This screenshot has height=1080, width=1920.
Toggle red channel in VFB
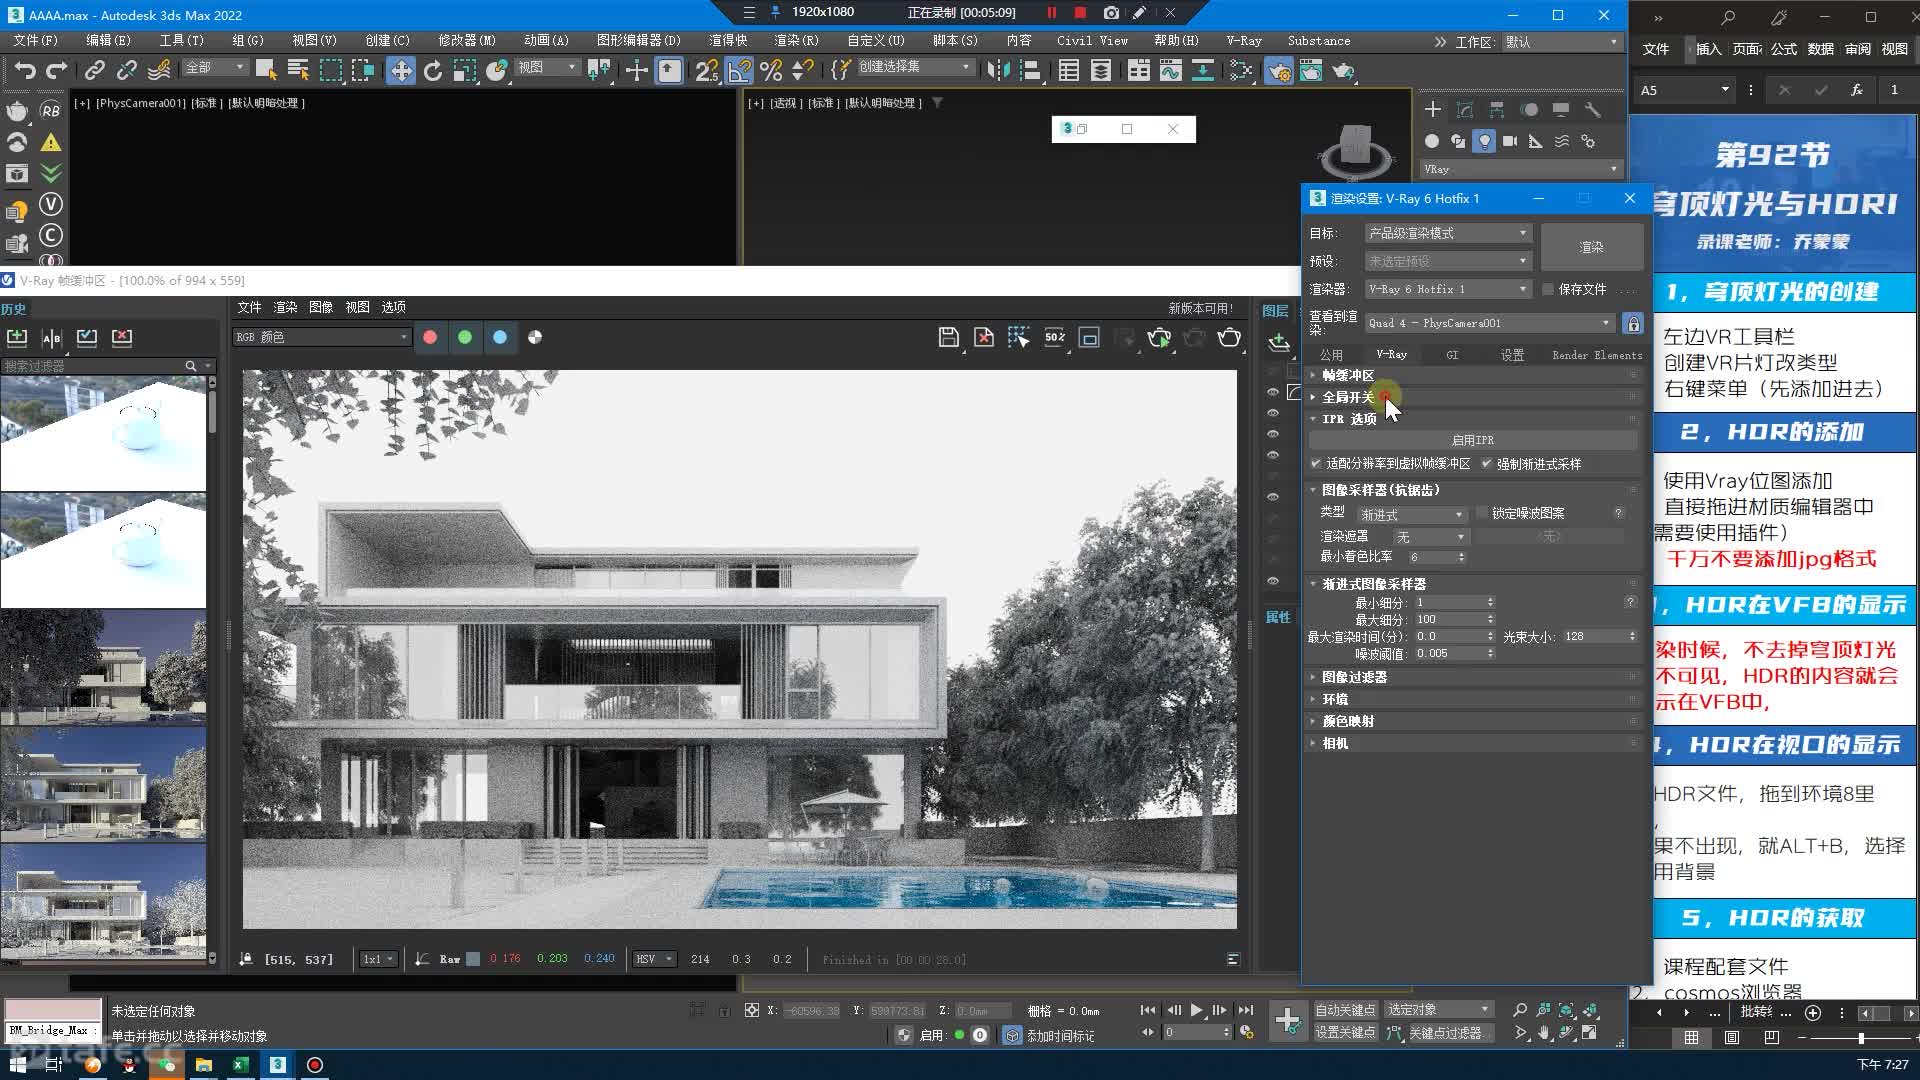[430, 337]
